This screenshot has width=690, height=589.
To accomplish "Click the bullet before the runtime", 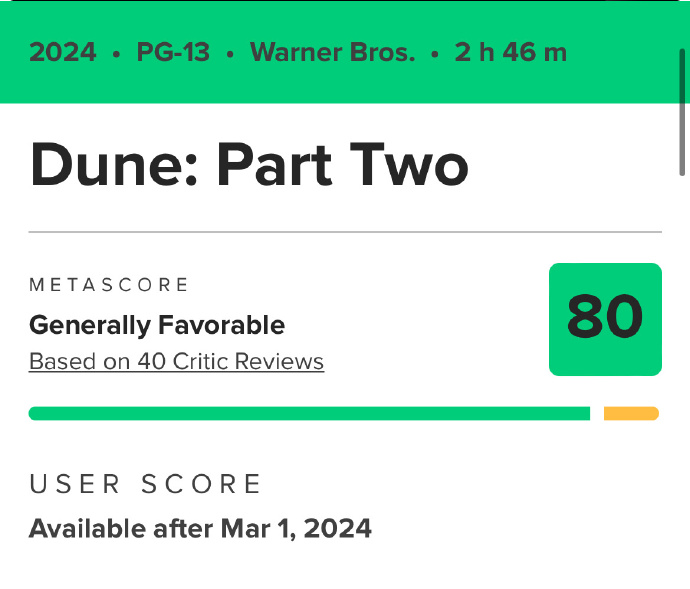I will [435, 53].
